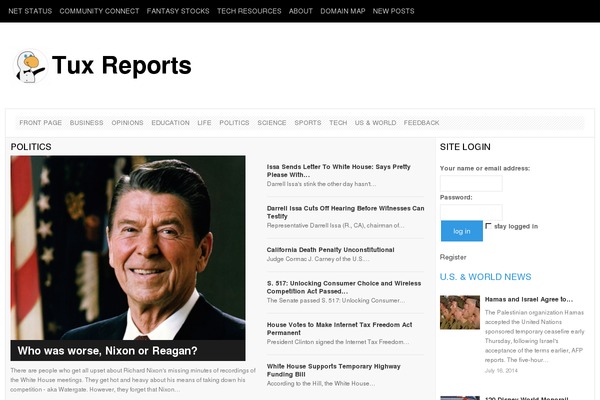600x400 pixels.
Task: Open the U.S. & WORLD NEWS heading
Action: pos(486,277)
